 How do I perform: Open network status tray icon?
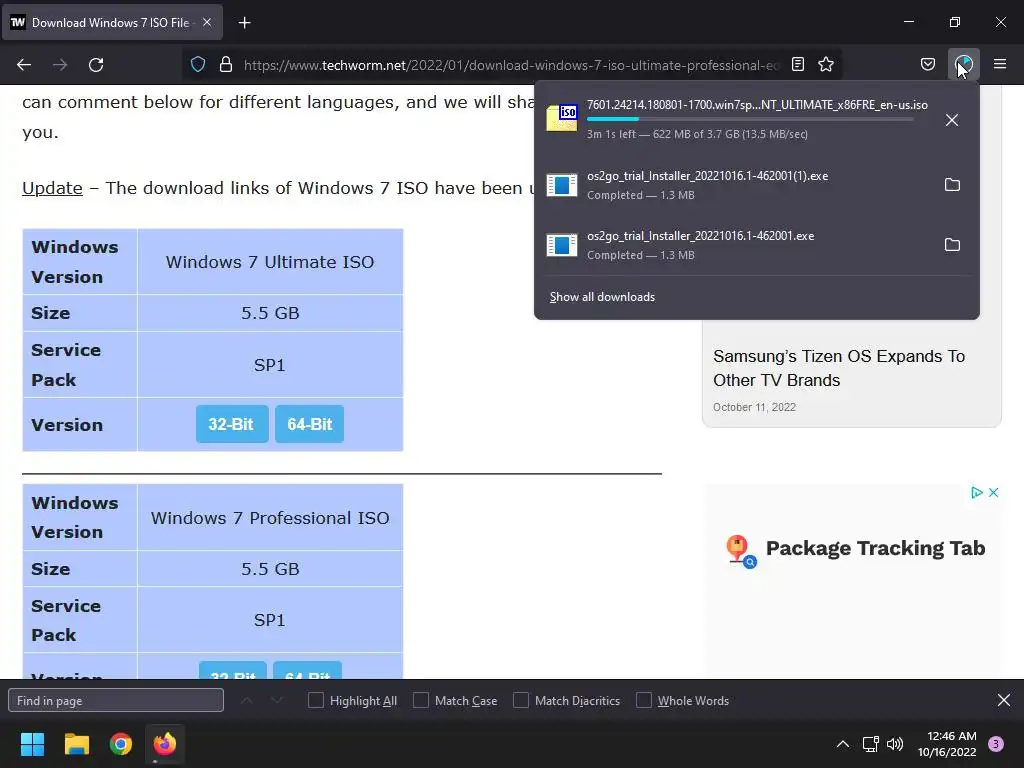pos(871,744)
